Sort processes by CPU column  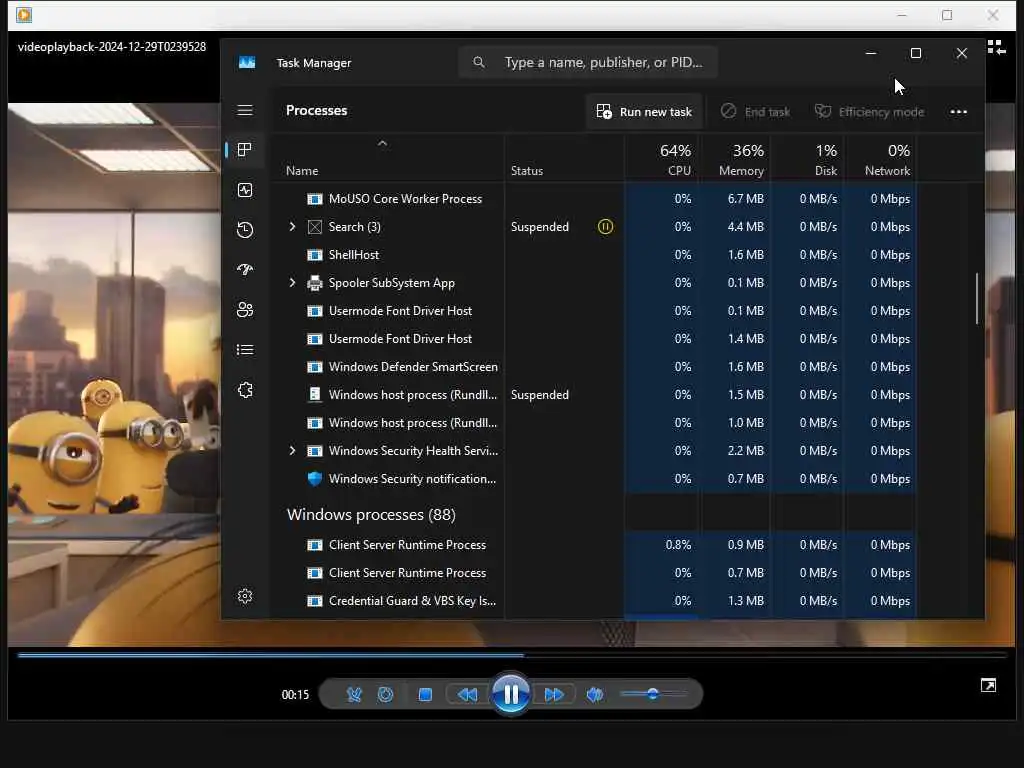[661, 159]
